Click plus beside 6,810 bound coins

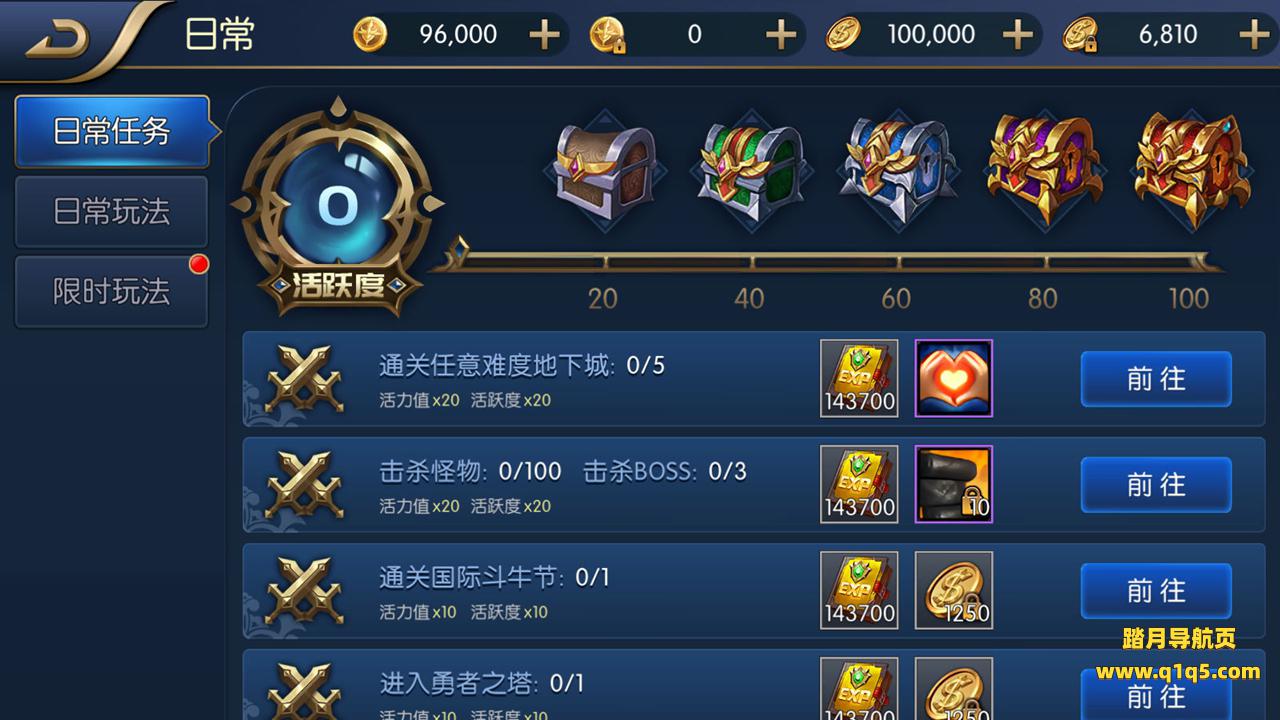pos(1254,35)
